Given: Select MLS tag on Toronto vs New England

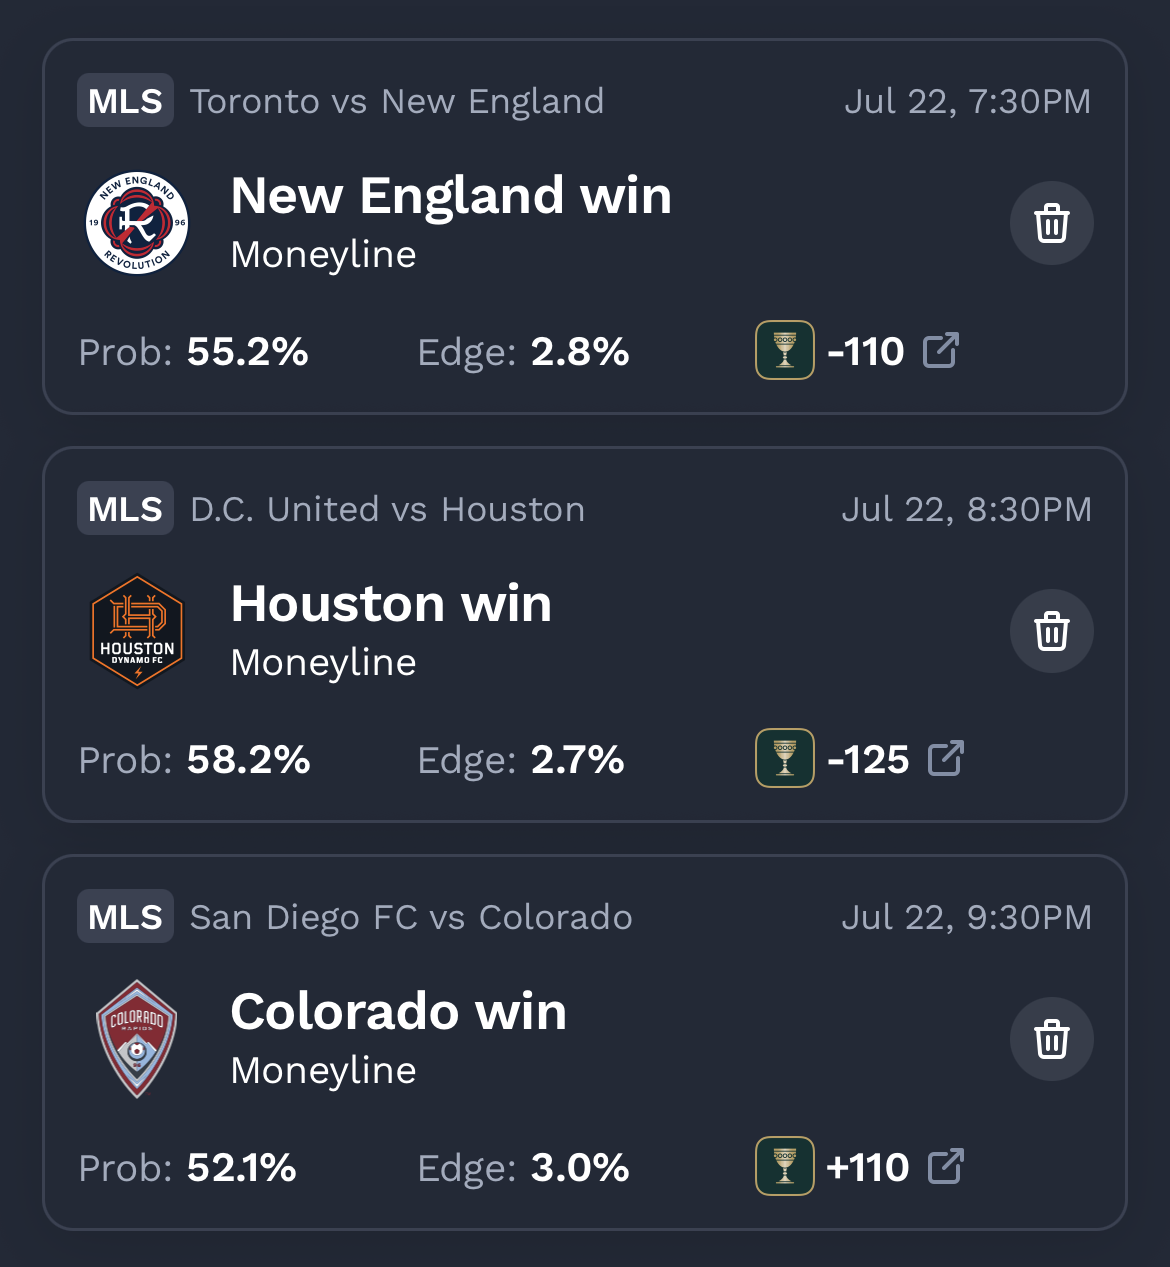Looking at the screenshot, I should [125, 101].
